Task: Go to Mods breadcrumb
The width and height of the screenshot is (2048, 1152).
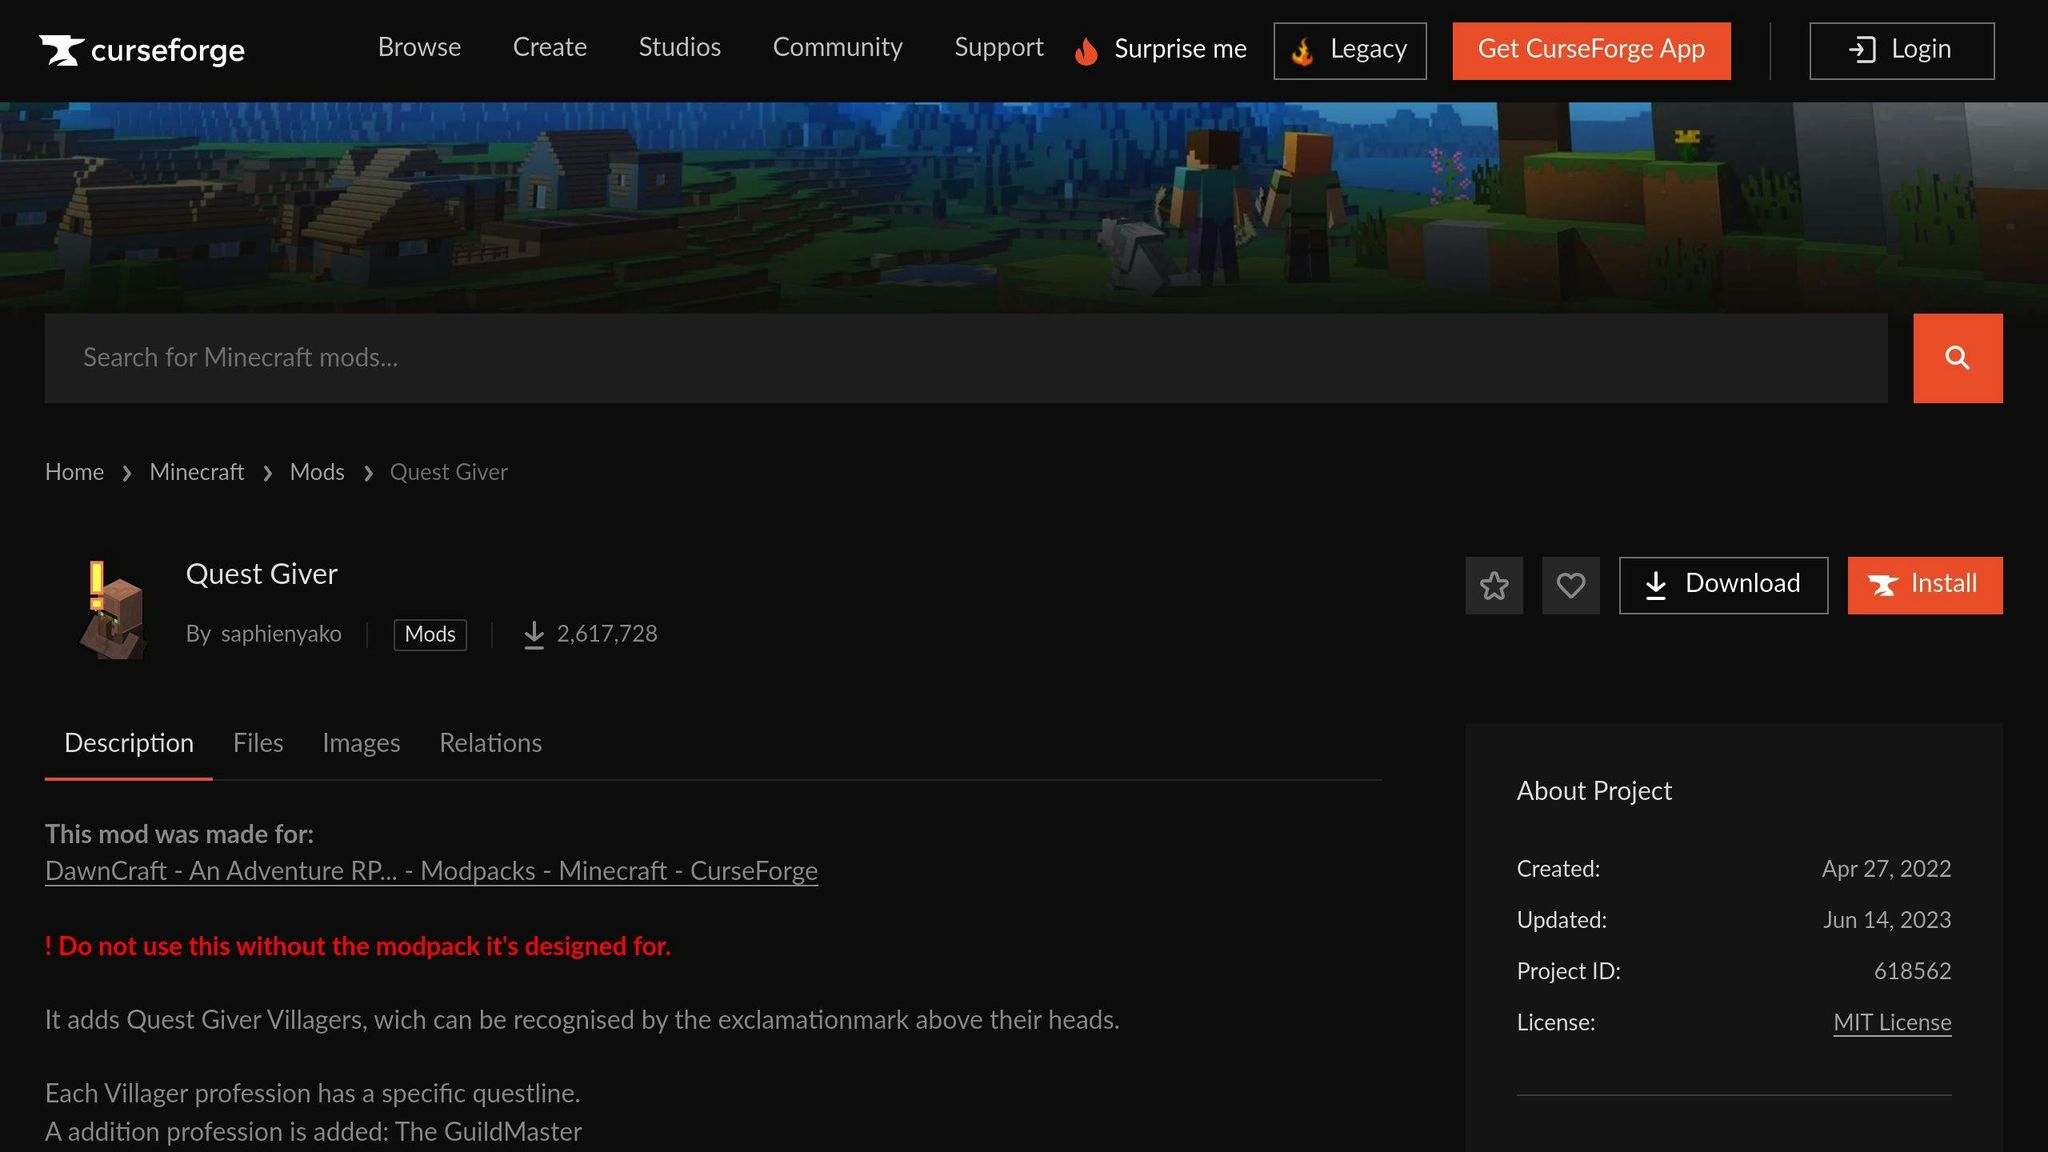Action: coord(317,473)
